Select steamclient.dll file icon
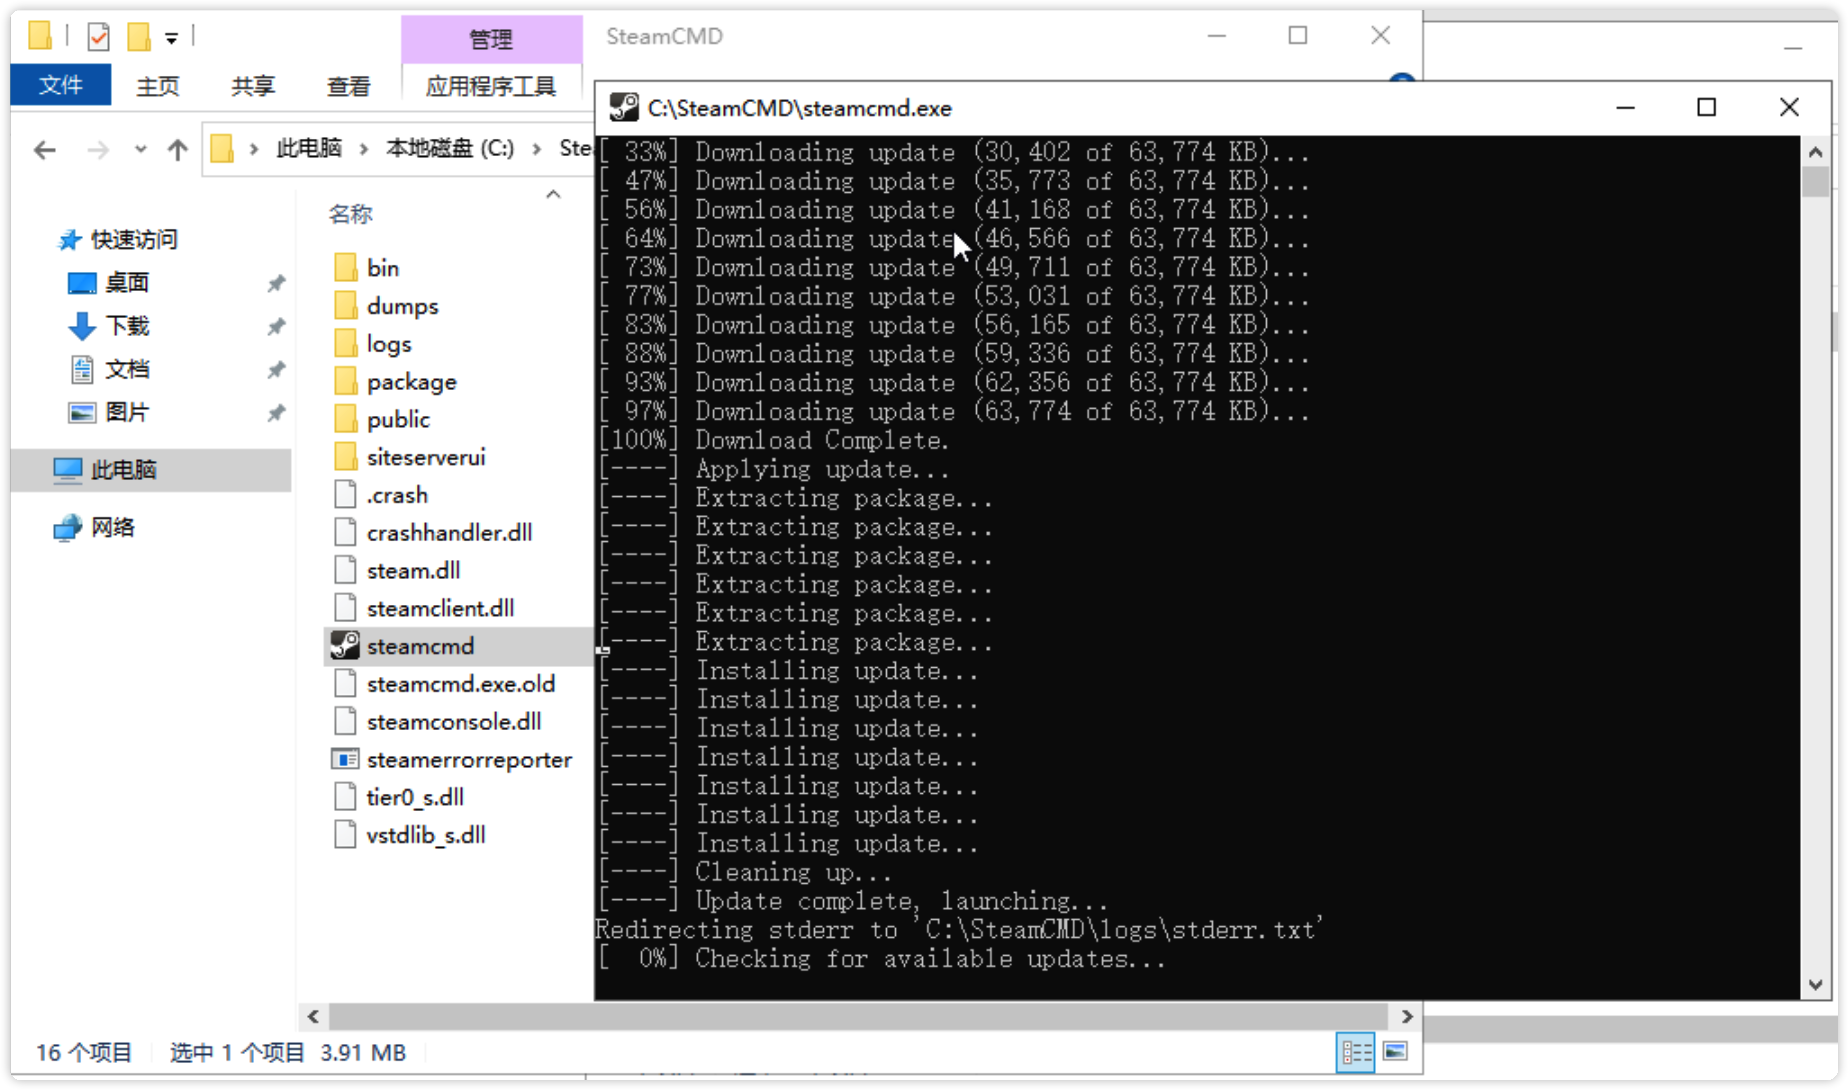The width and height of the screenshot is (1848, 1090). click(x=345, y=608)
